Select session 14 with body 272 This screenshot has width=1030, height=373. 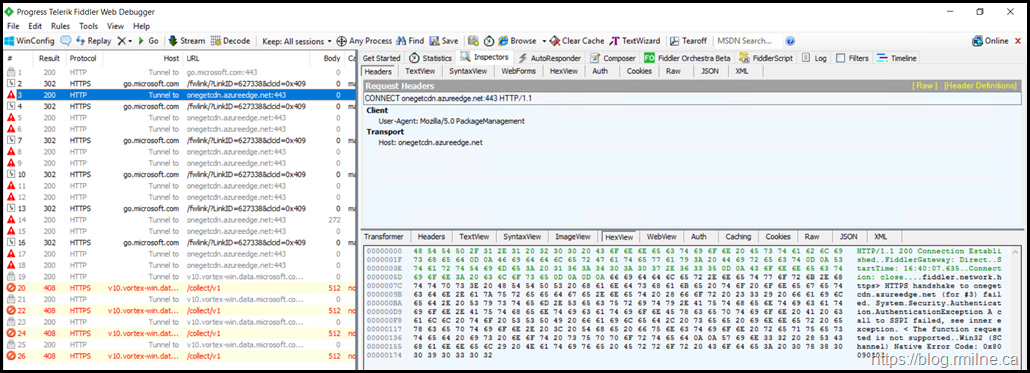coord(179,219)
